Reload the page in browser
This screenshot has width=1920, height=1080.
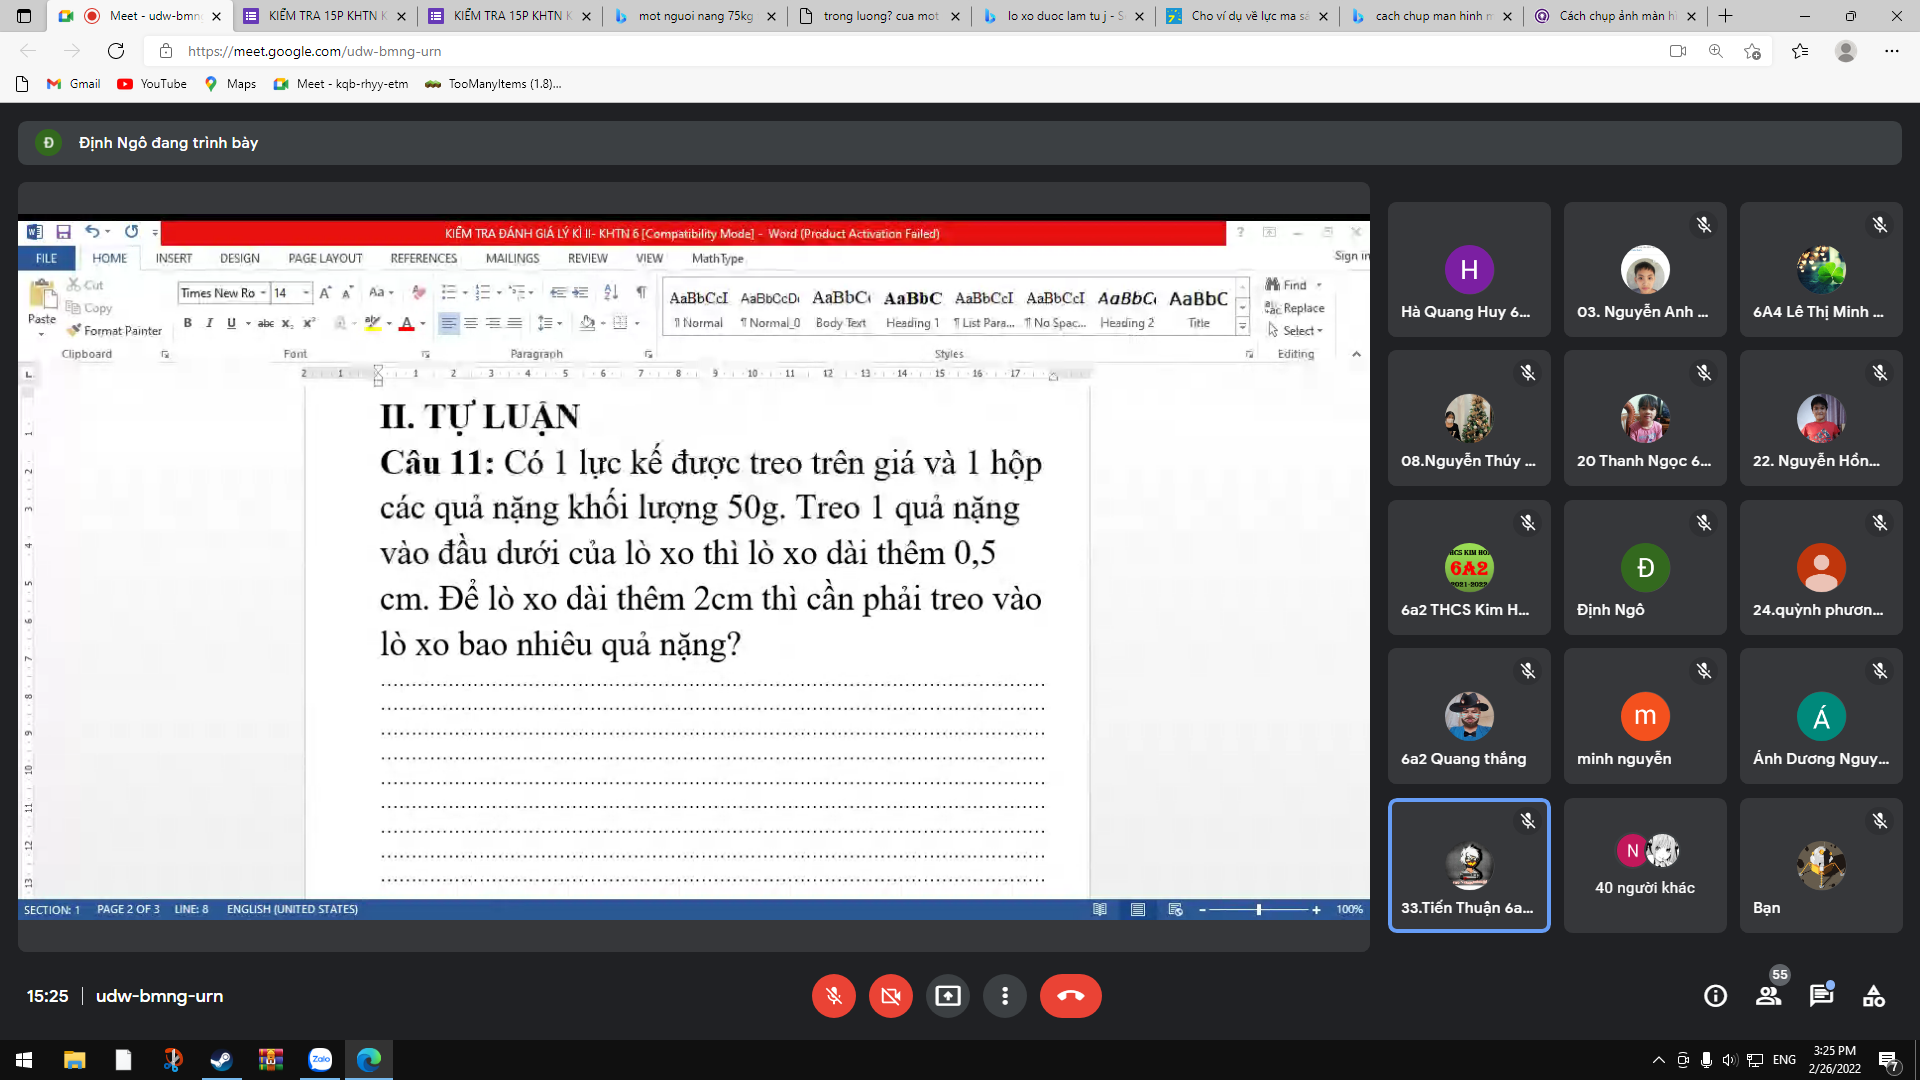pos(116,51)
